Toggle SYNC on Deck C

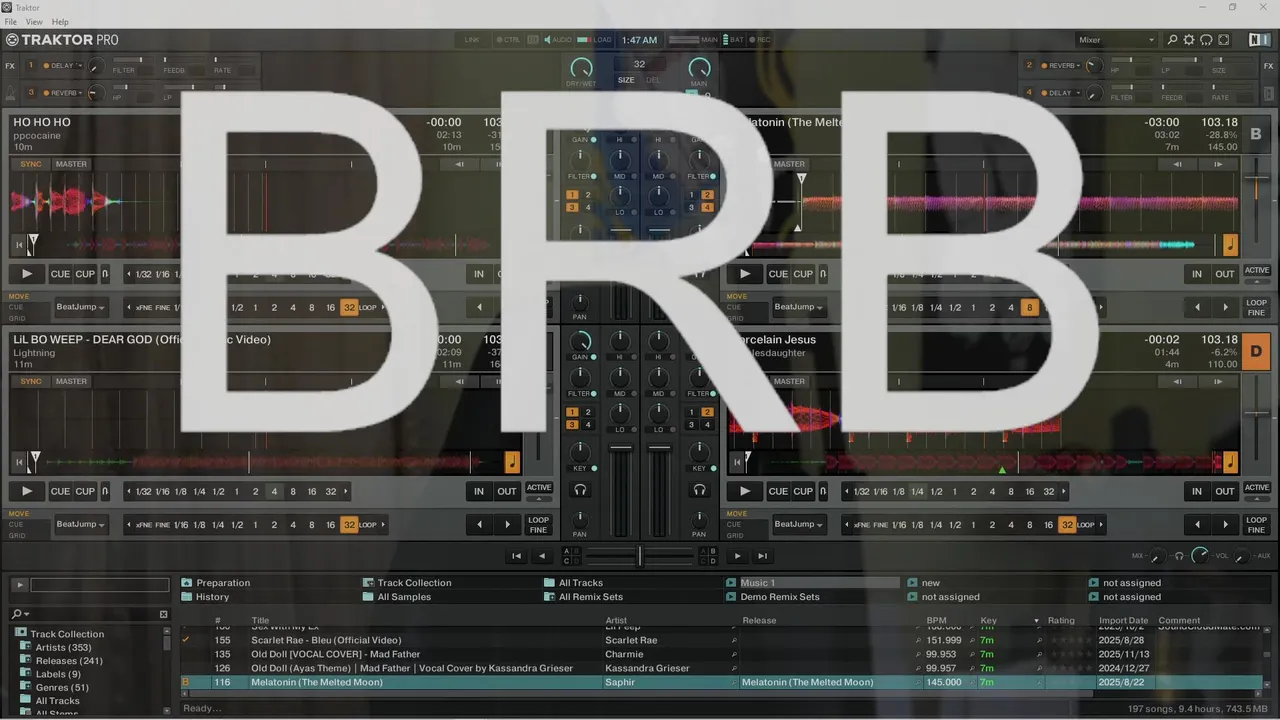[x=31, y=381]
